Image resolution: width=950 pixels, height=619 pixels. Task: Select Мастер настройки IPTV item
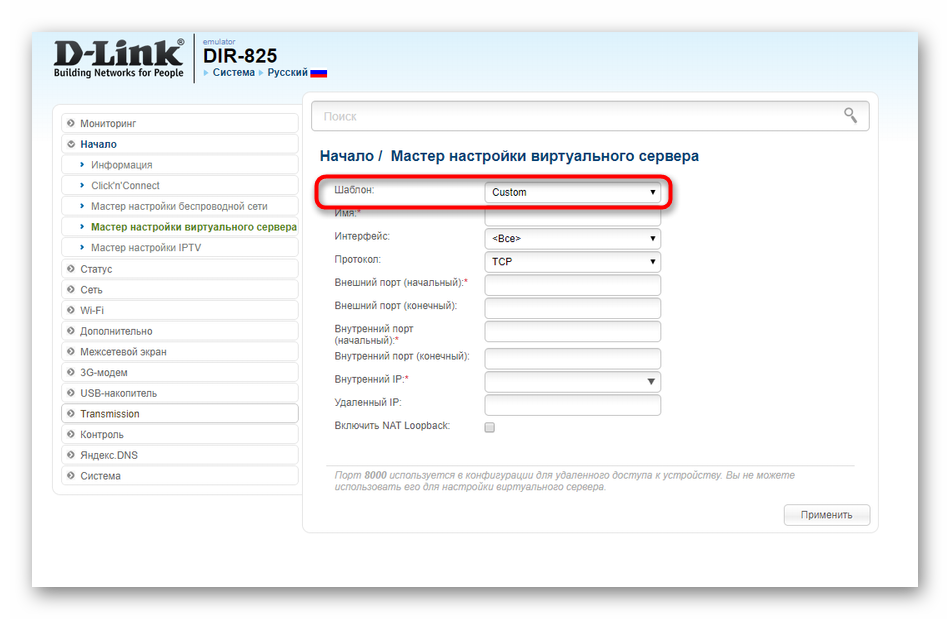coord(146,248)
